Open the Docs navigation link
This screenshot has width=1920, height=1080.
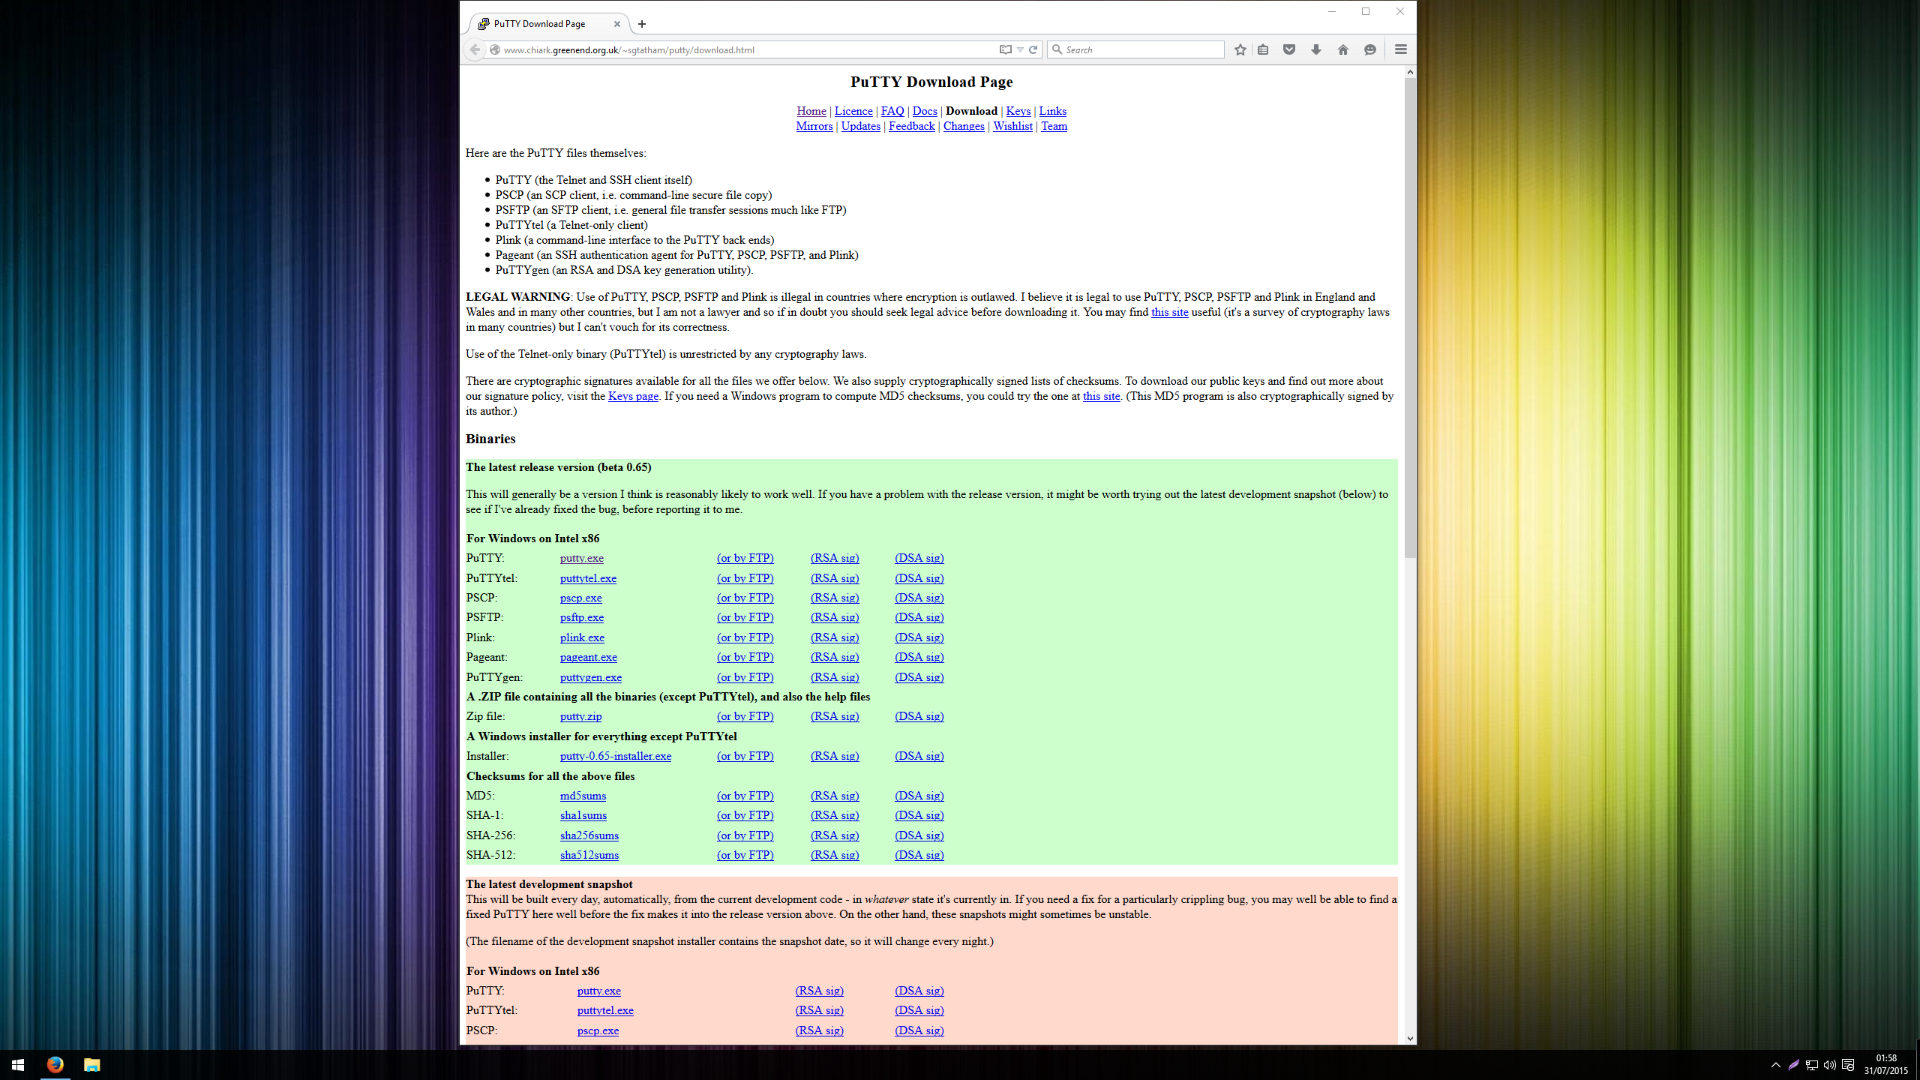pyautogui.click(x=925, y=111)
